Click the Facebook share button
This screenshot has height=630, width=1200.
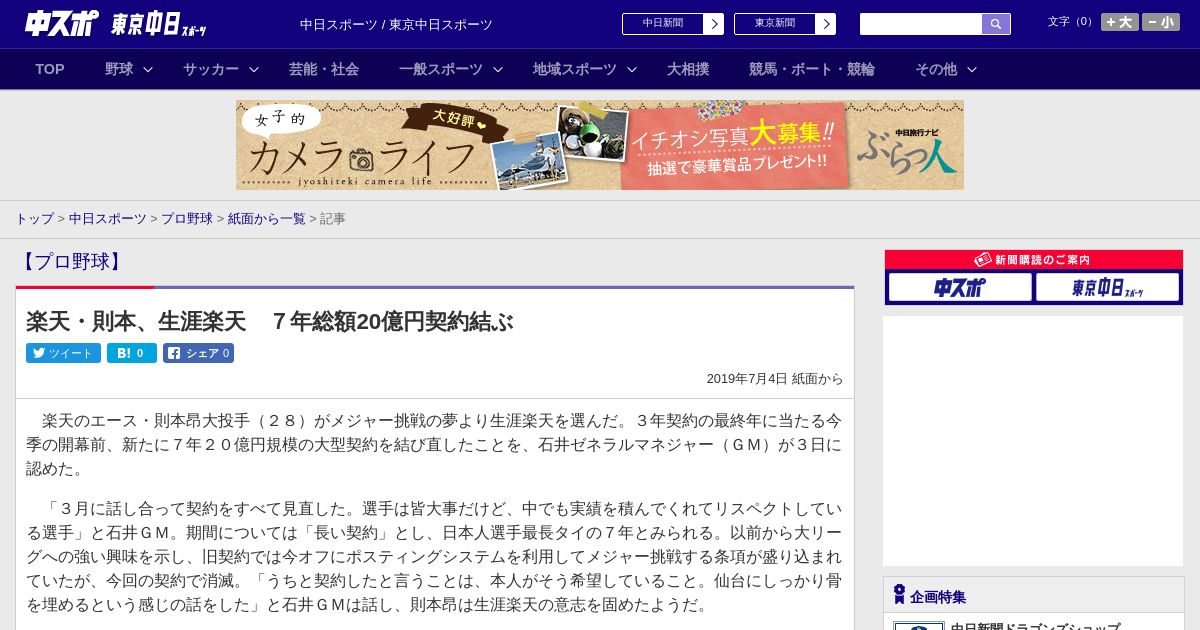tap(198, 353)
